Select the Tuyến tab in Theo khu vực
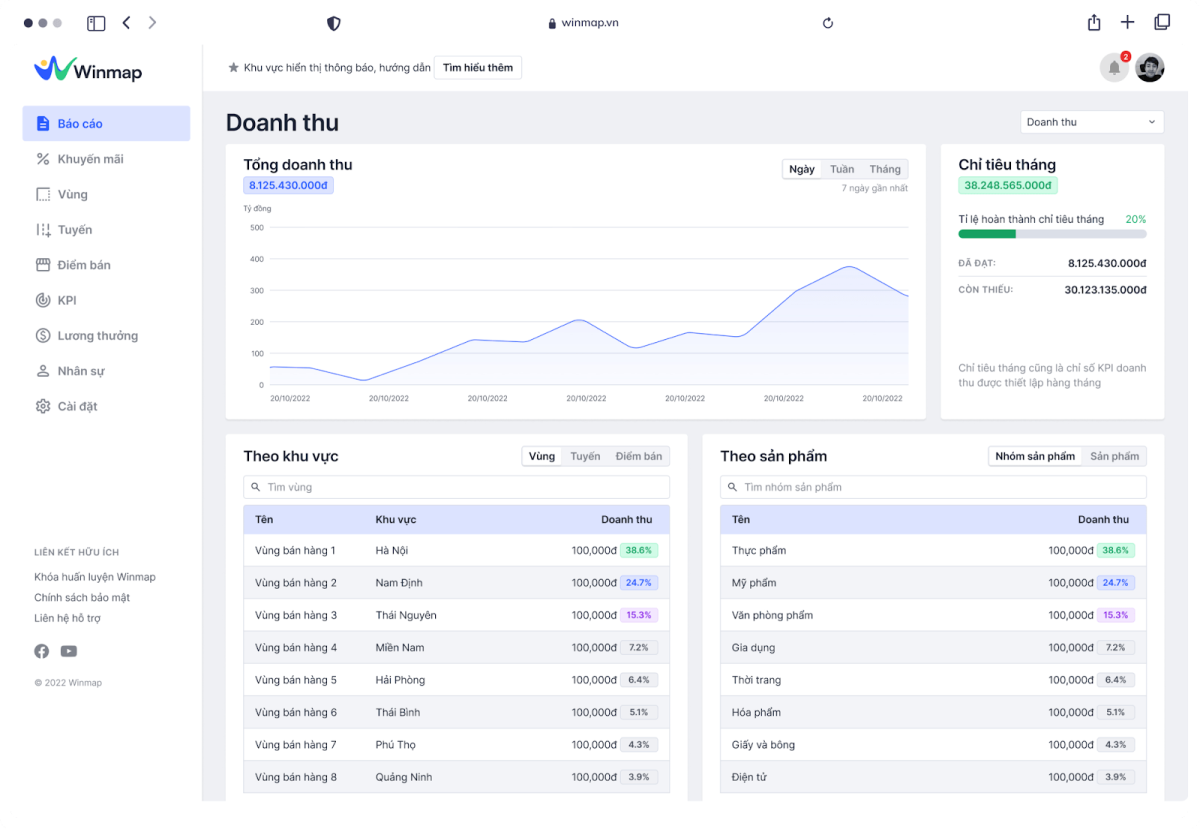 tap(585, 456)
